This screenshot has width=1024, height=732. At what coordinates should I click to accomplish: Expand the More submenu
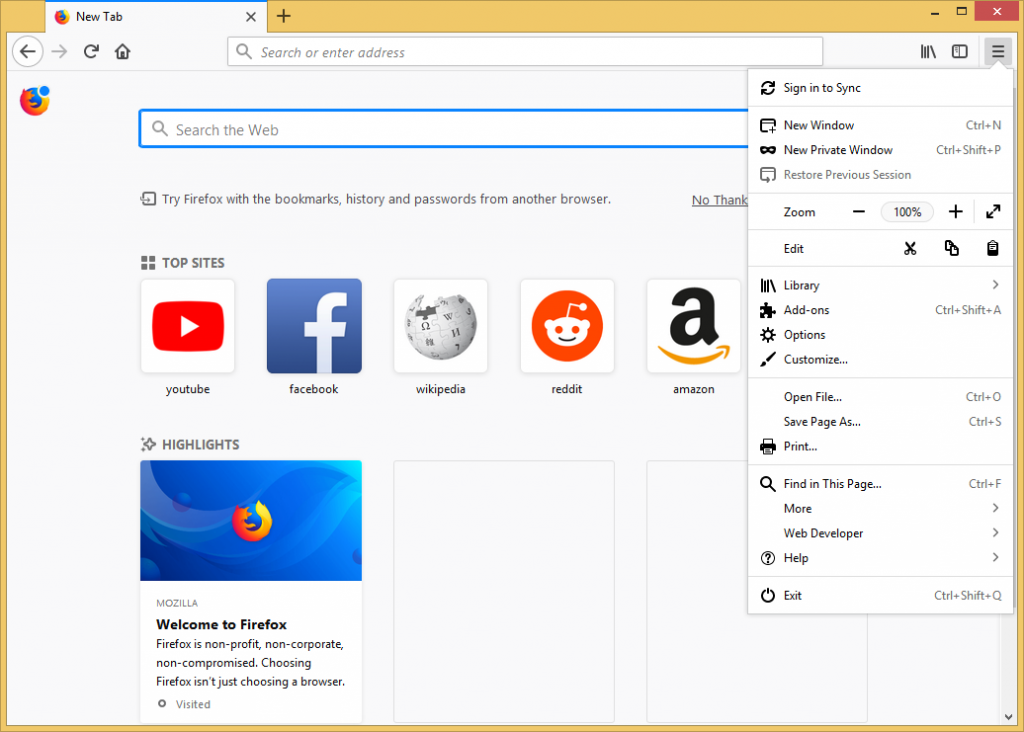pyautogui.click(x=880, y=508)
